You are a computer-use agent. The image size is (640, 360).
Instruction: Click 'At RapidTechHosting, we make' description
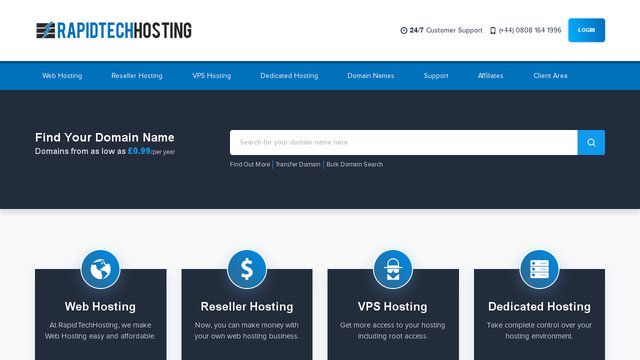click(100, 325)
